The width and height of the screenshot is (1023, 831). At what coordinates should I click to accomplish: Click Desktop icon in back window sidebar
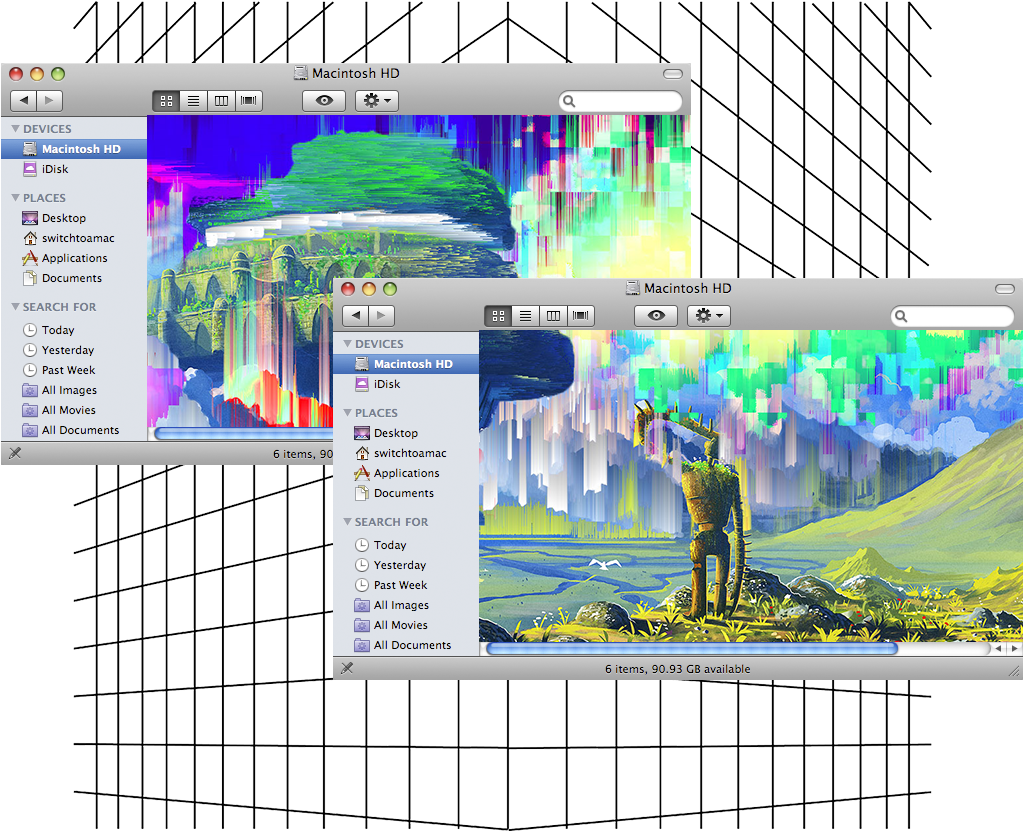[29, 218]
